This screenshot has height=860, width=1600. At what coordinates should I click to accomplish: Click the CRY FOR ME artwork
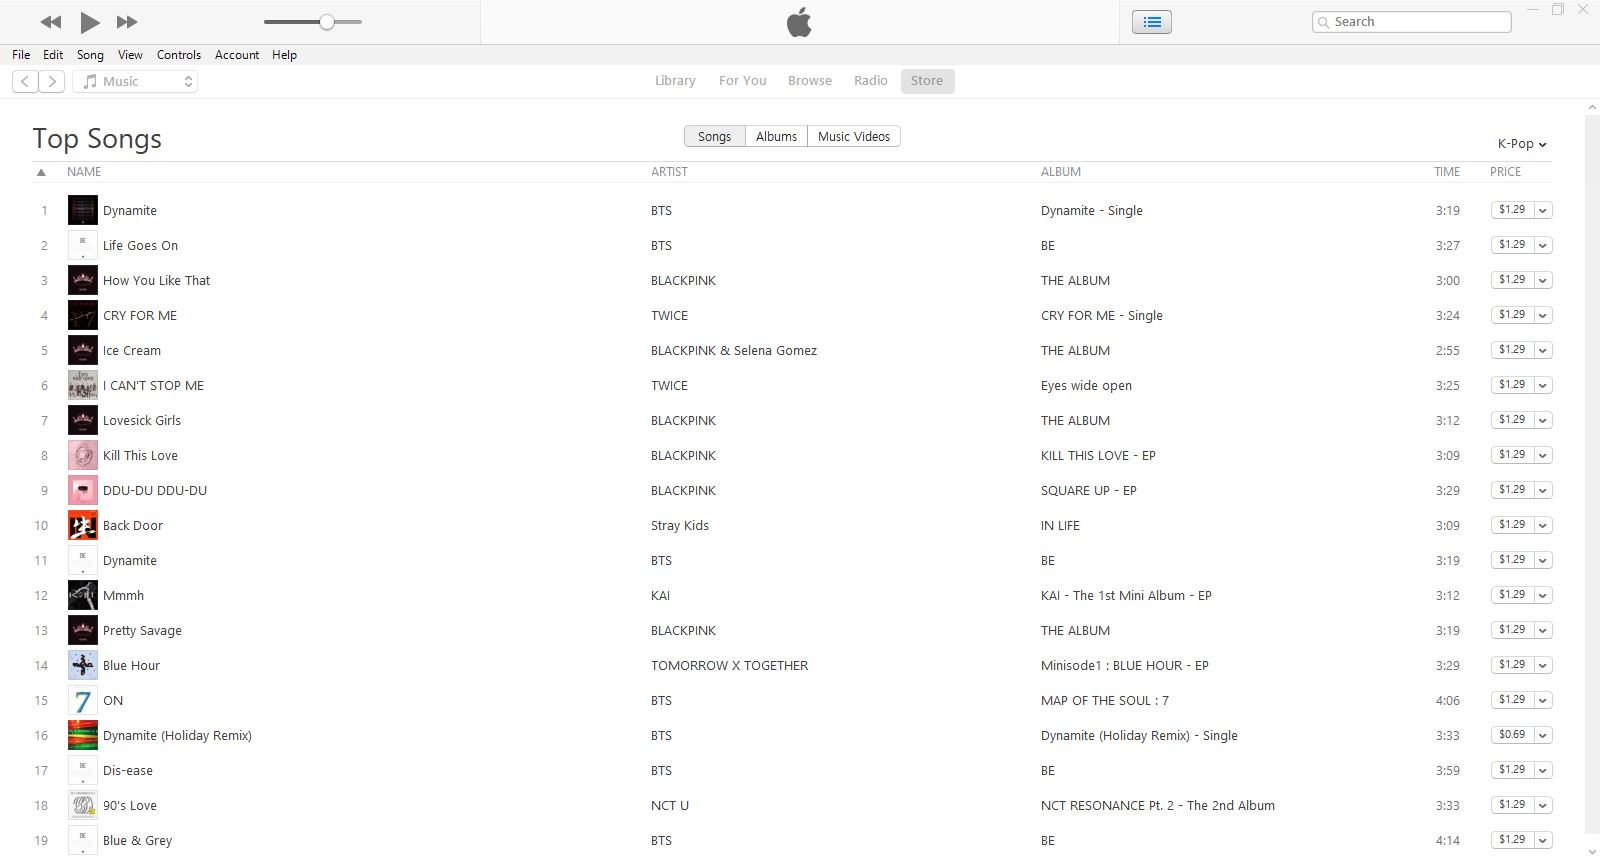pyautogui.click(x=82, y=315)
